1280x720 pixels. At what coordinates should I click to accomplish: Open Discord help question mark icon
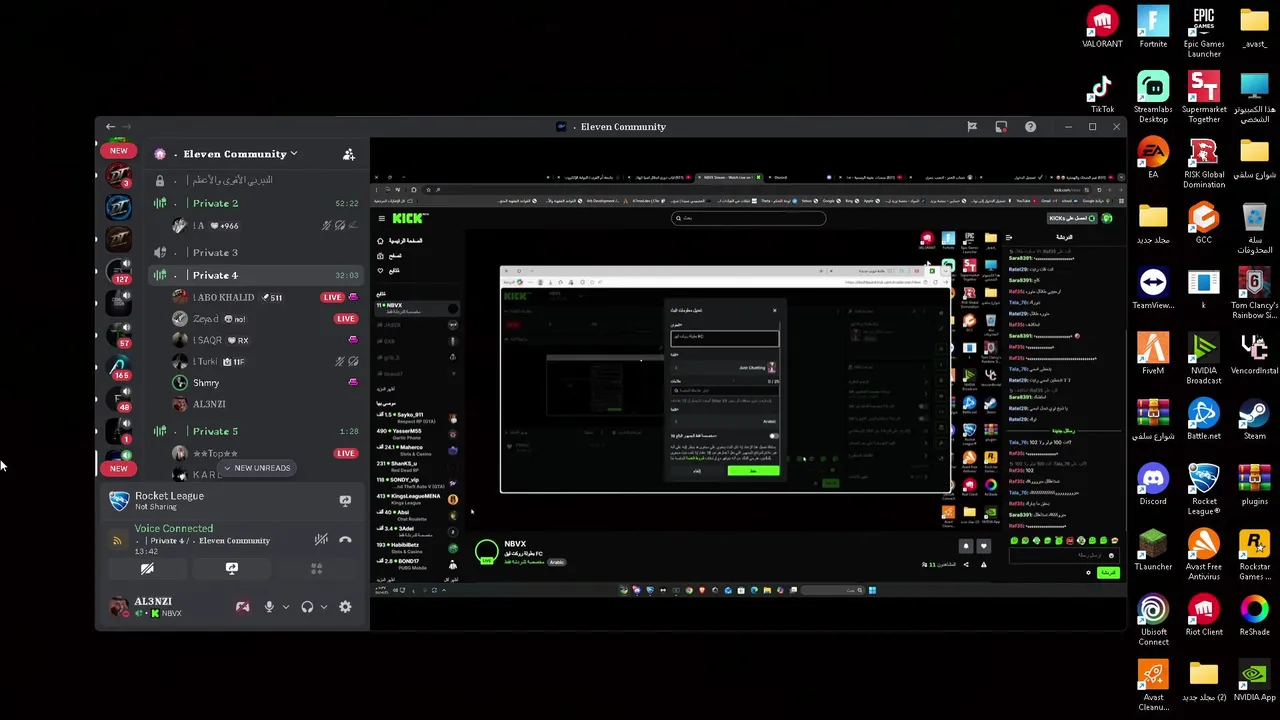point(1030,127)
